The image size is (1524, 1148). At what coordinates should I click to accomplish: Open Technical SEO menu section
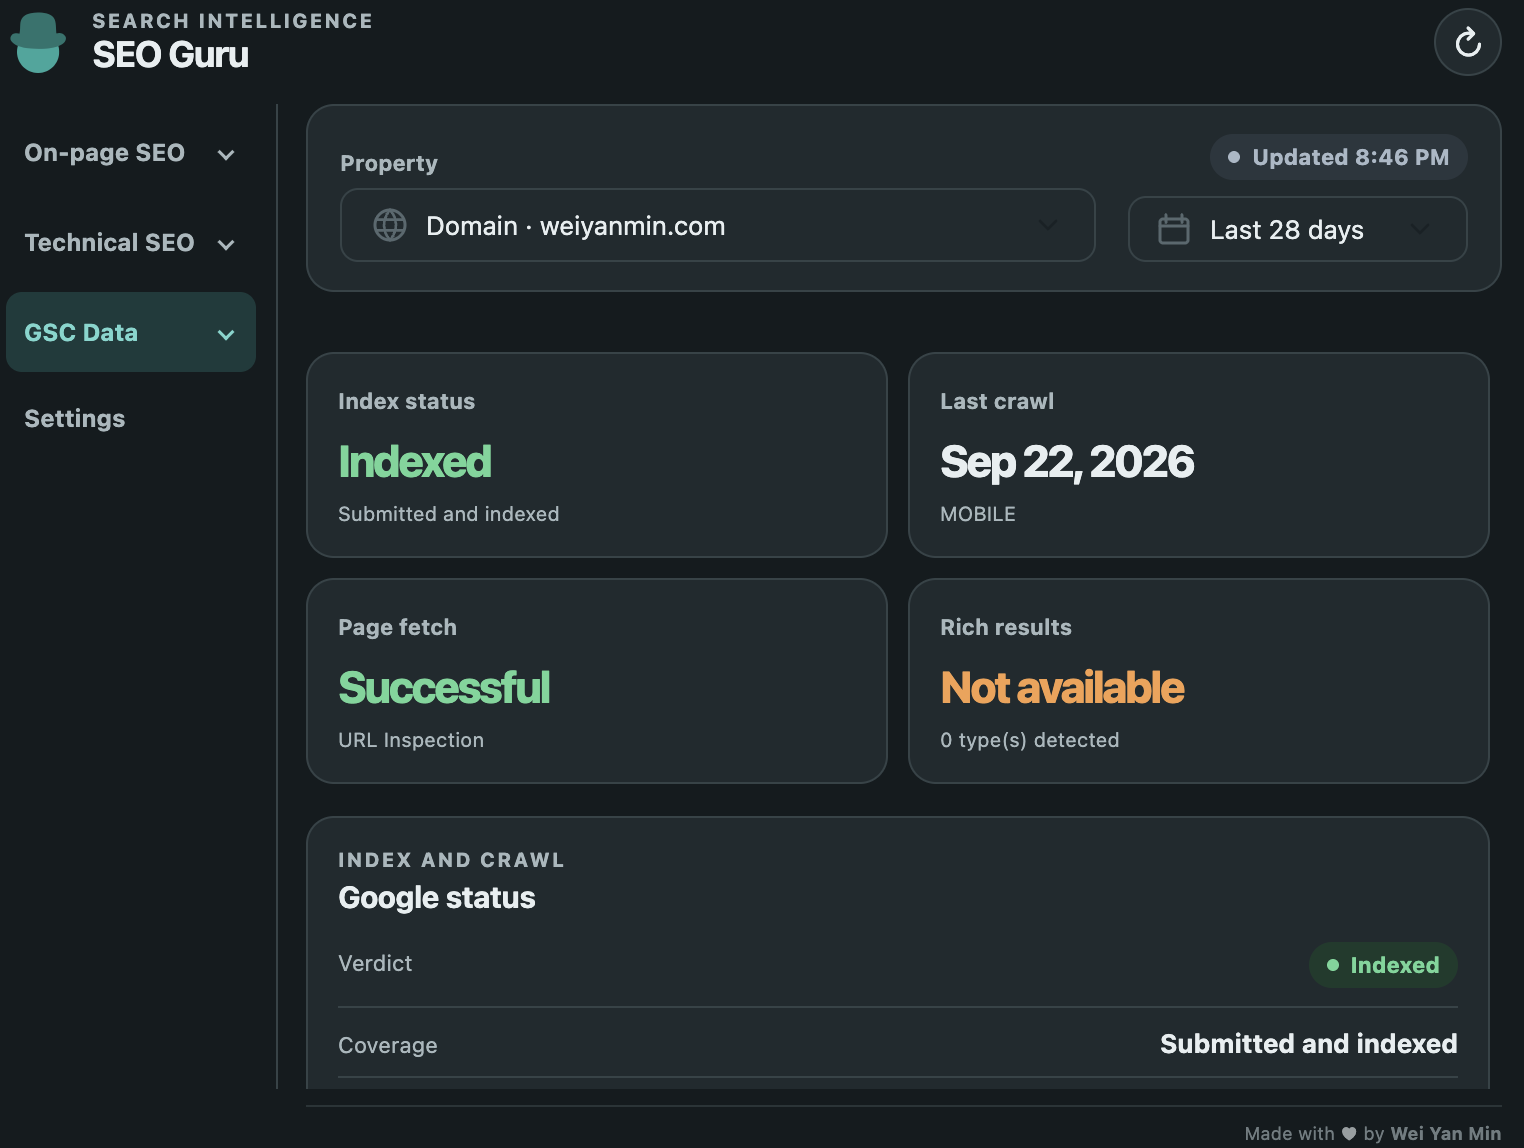click(130, 243)
